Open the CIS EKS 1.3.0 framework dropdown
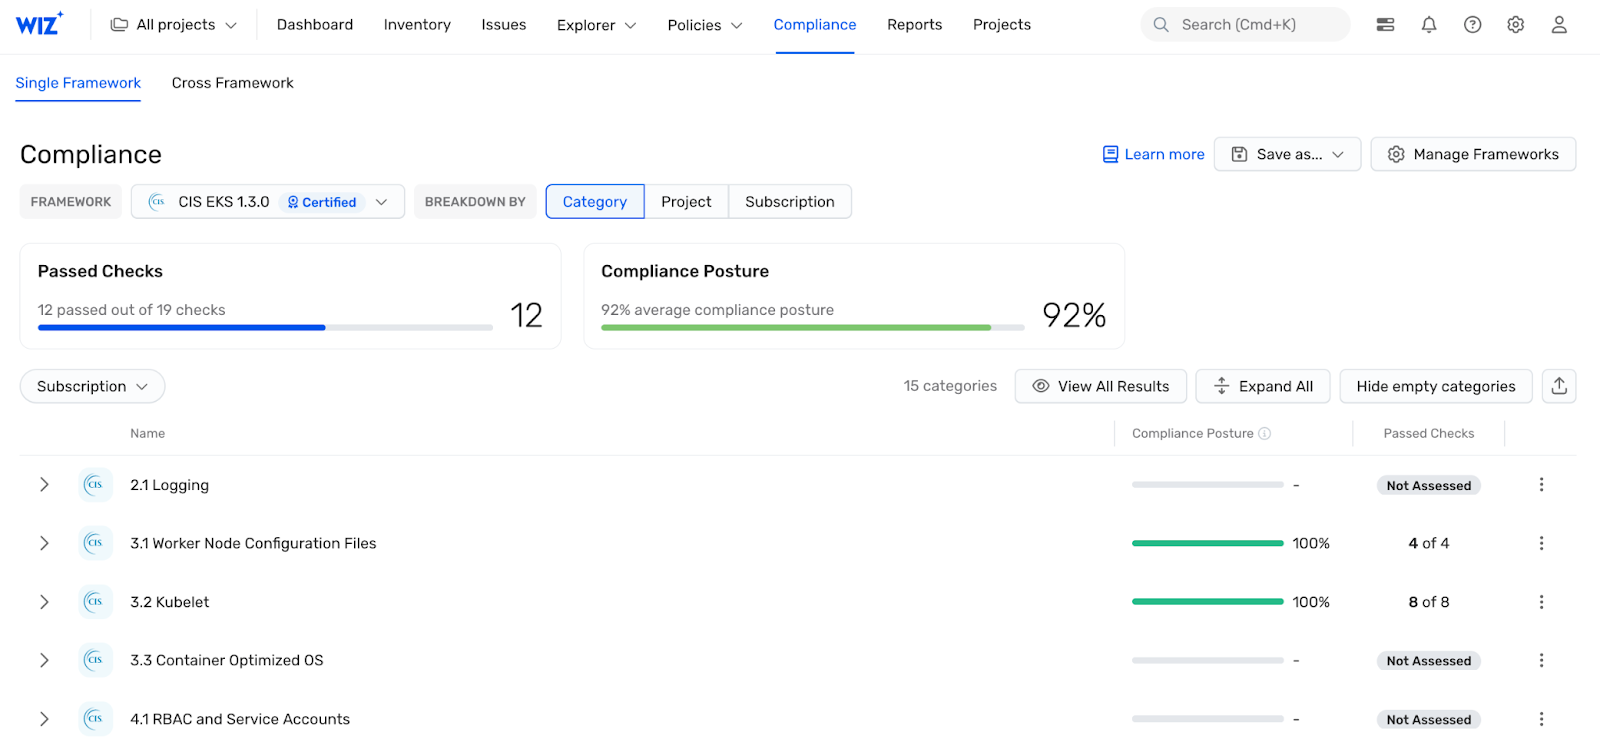This screenshot has height=752, width=1600. [268, 202]
